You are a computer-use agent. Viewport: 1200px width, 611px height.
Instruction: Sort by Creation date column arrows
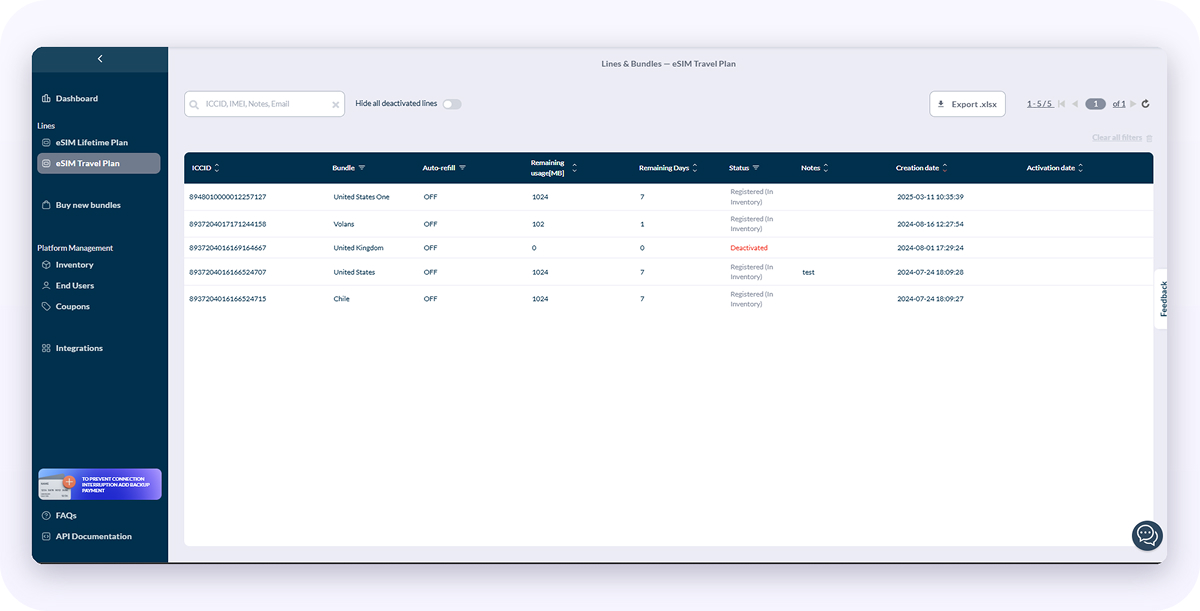tap(945, 168)
